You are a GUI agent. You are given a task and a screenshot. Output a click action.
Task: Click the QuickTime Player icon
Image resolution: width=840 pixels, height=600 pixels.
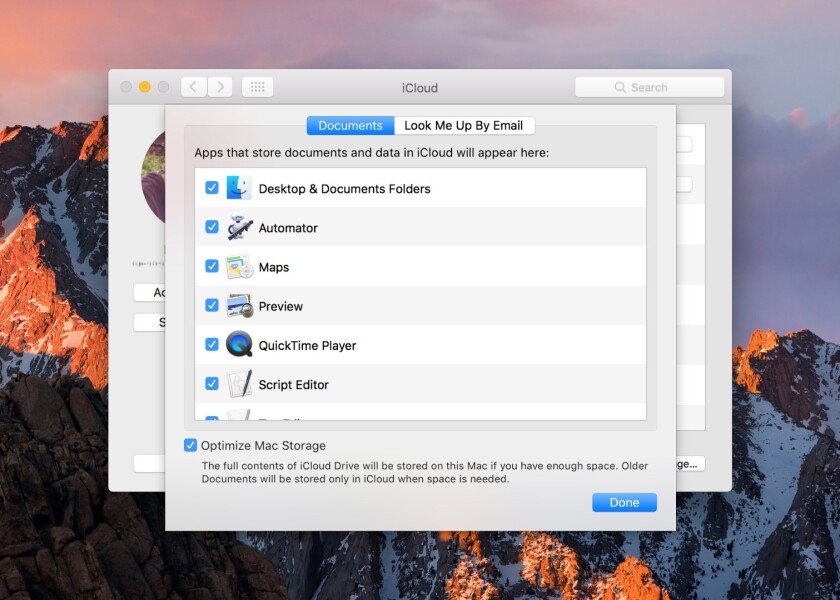(x=239, y=344)
